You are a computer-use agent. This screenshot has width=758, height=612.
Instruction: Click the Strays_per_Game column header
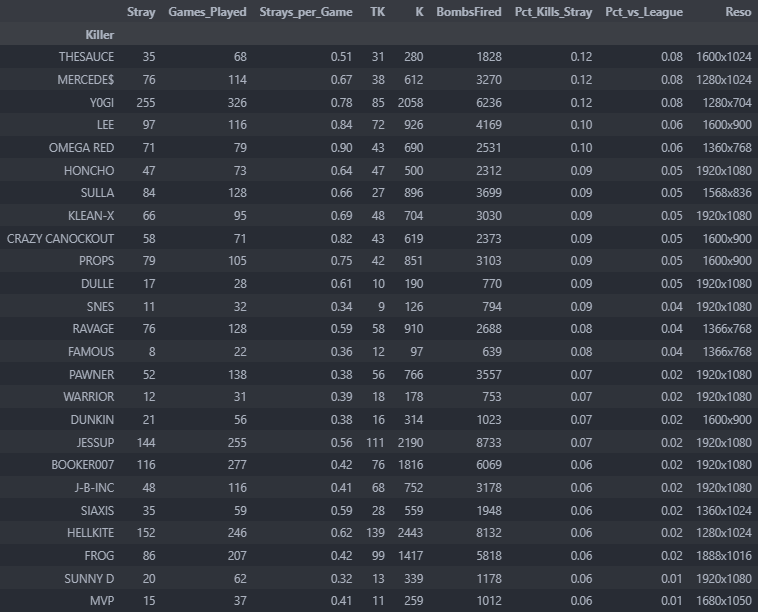305,12
